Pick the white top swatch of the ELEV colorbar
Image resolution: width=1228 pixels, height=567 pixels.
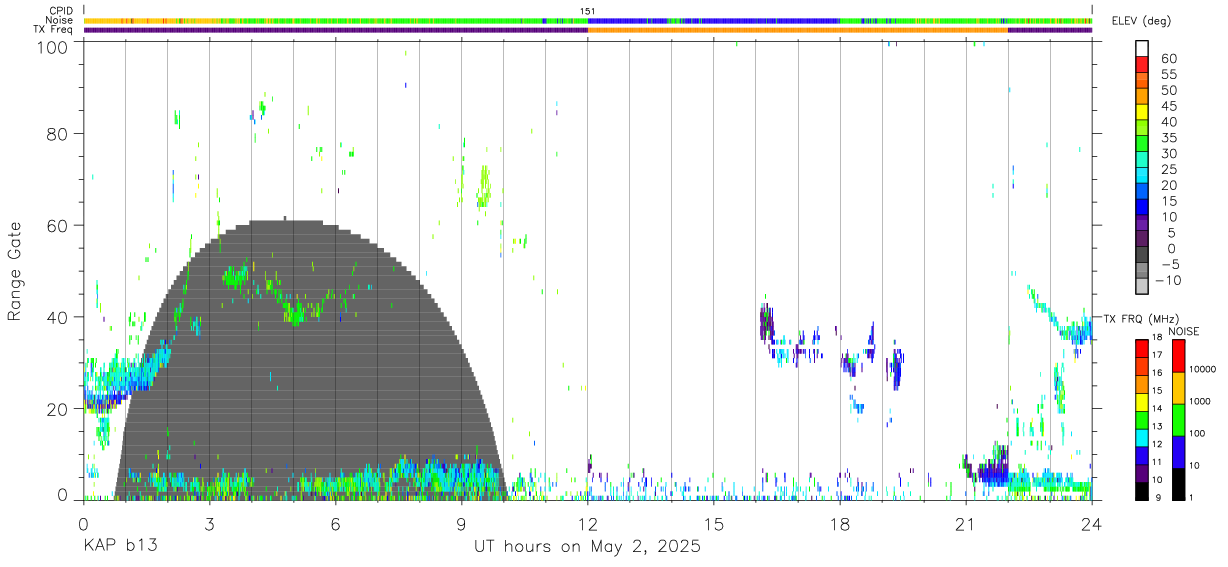(1143, 49)
